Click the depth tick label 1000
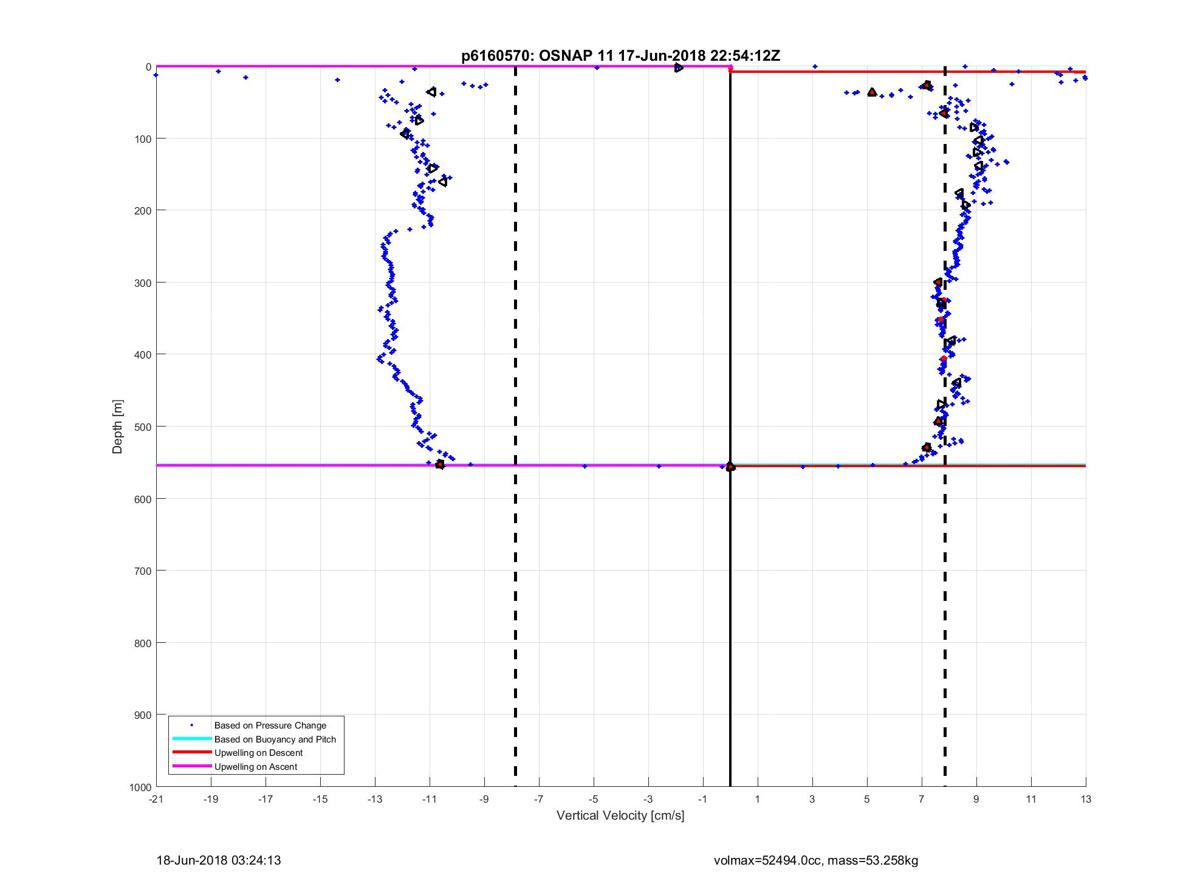The height and width of the screenshot is (885, 1200). 139,787
